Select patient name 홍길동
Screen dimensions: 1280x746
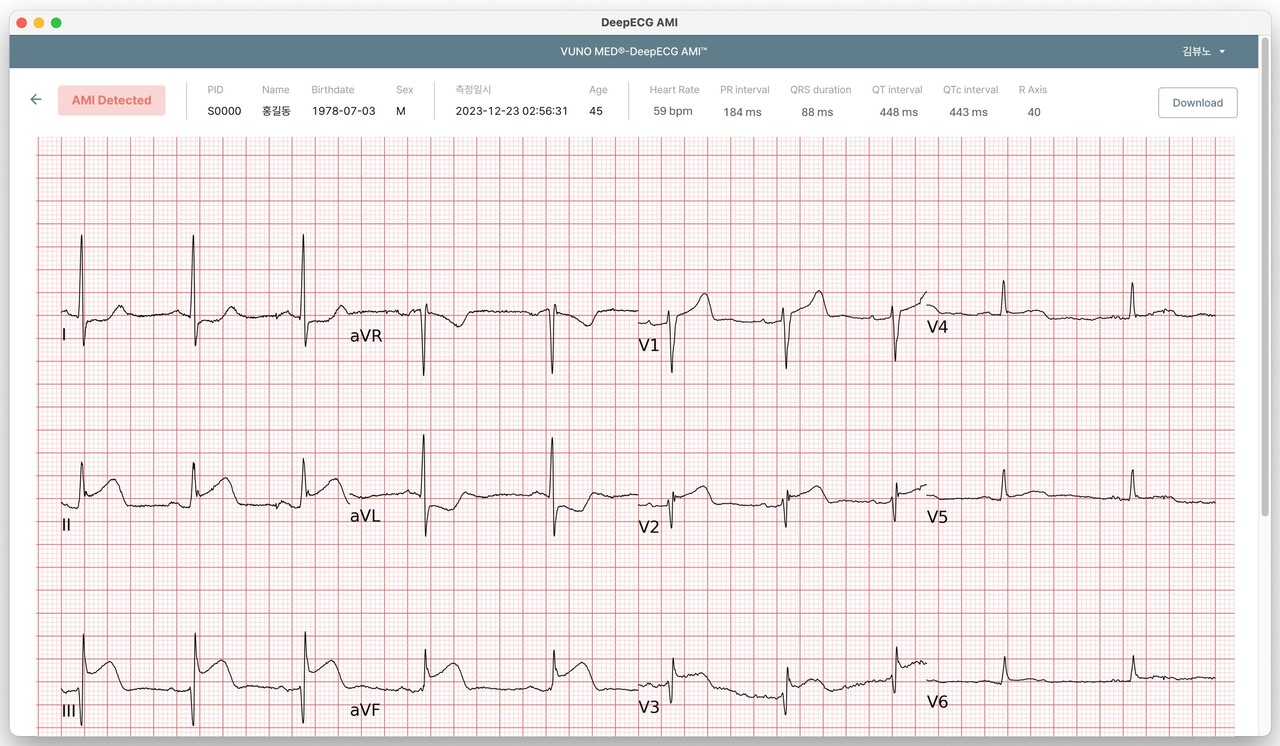276,111
